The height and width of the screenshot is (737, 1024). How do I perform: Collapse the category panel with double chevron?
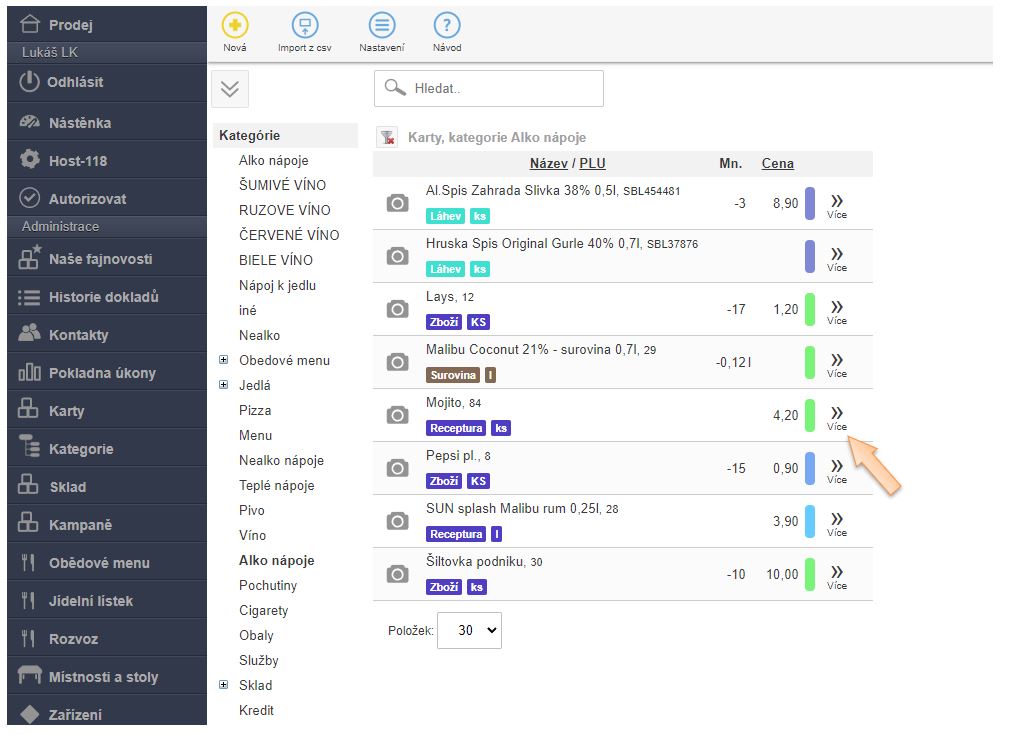[230, 89]
